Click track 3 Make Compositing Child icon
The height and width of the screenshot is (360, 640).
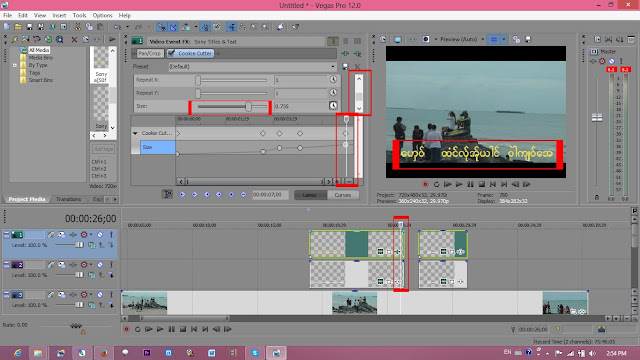click(111, 305)
